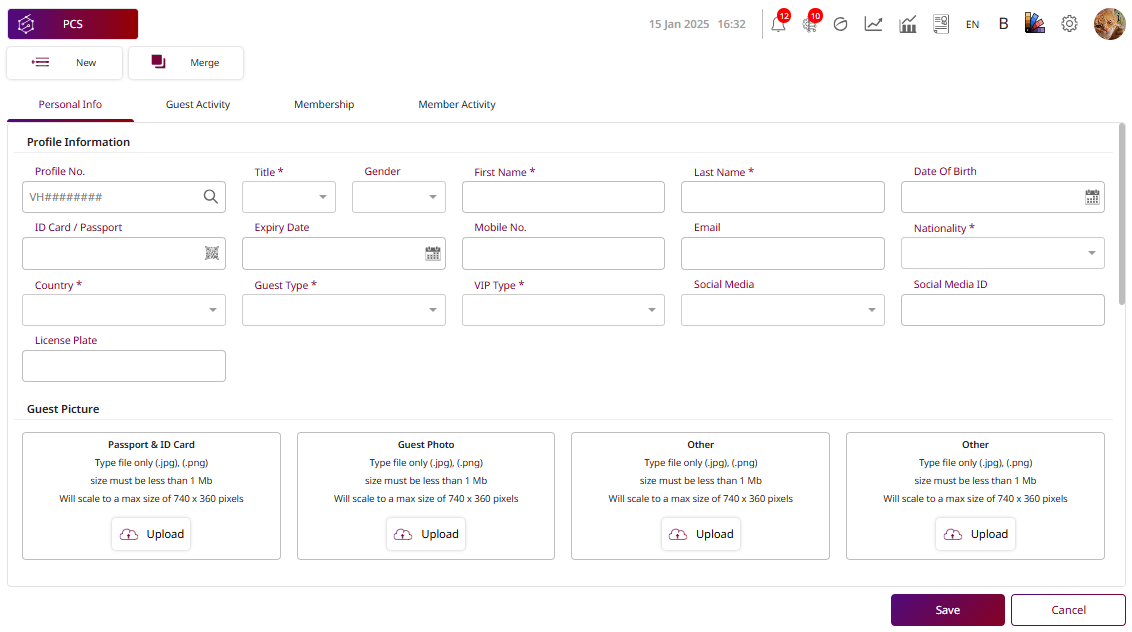Open the color theme palette
The height and width of the screenshot is (632, 1132).
click(1035, 24)
